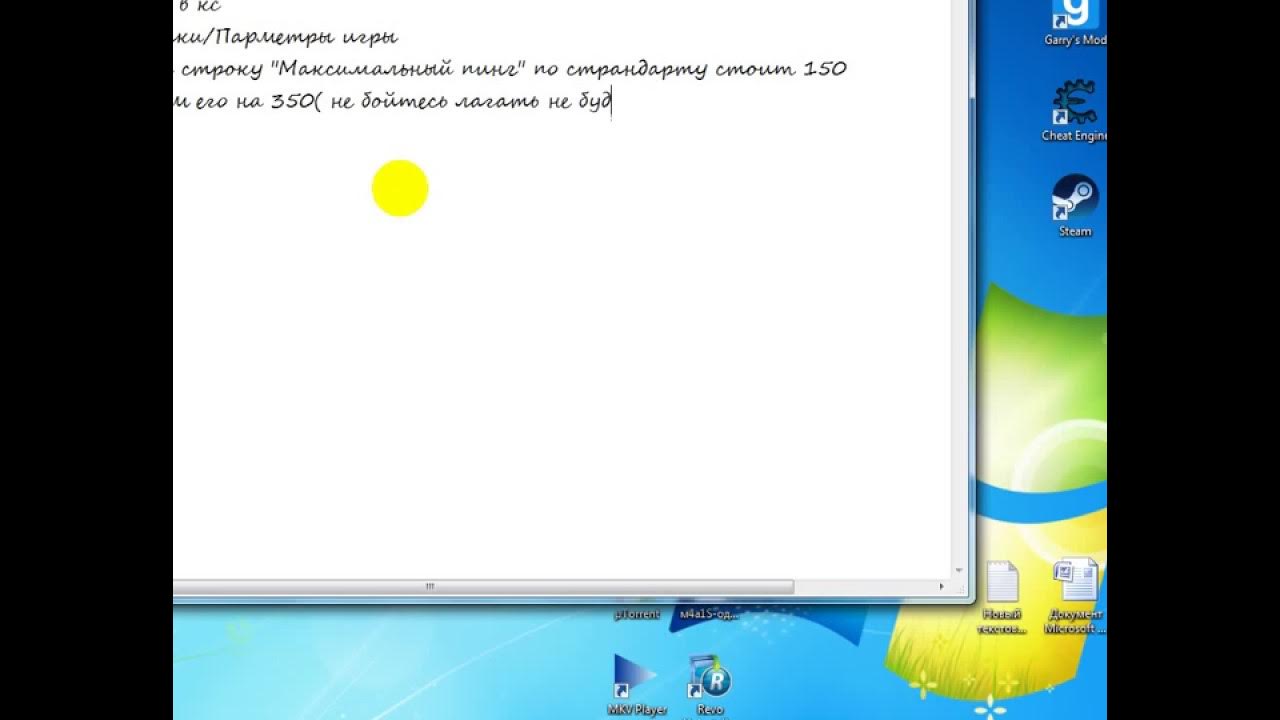Open the Документ Microsoft Word file icon
1280x720 pixels.
click(x=1075, y=598)
